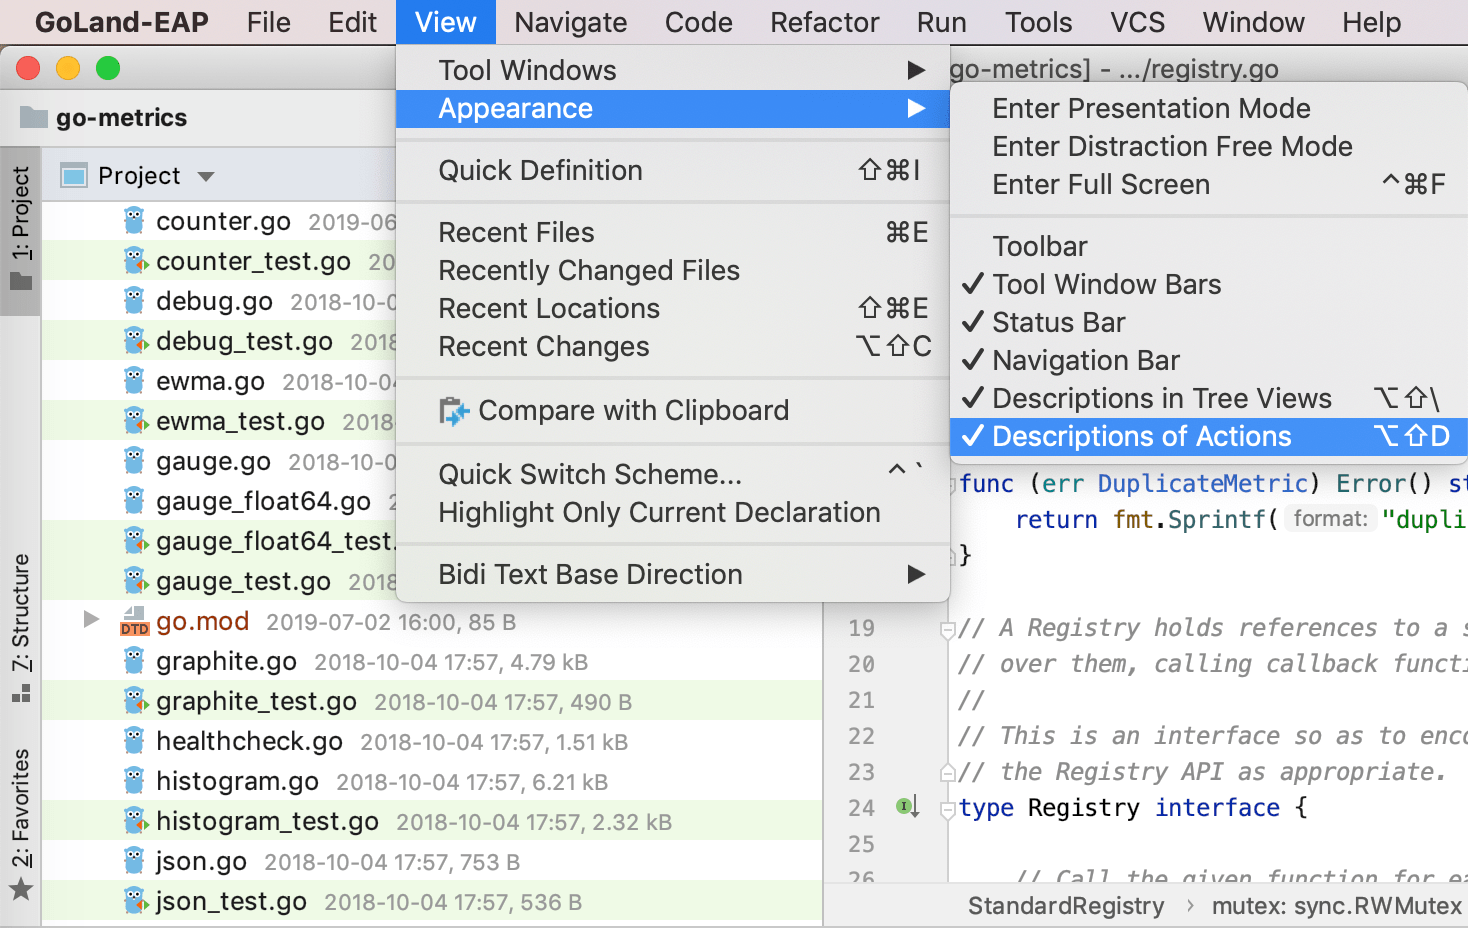This screenshot has width=1468, height=928.
Task: Select Enter Presentation Mode
Action: click(x=1209, y=108)
